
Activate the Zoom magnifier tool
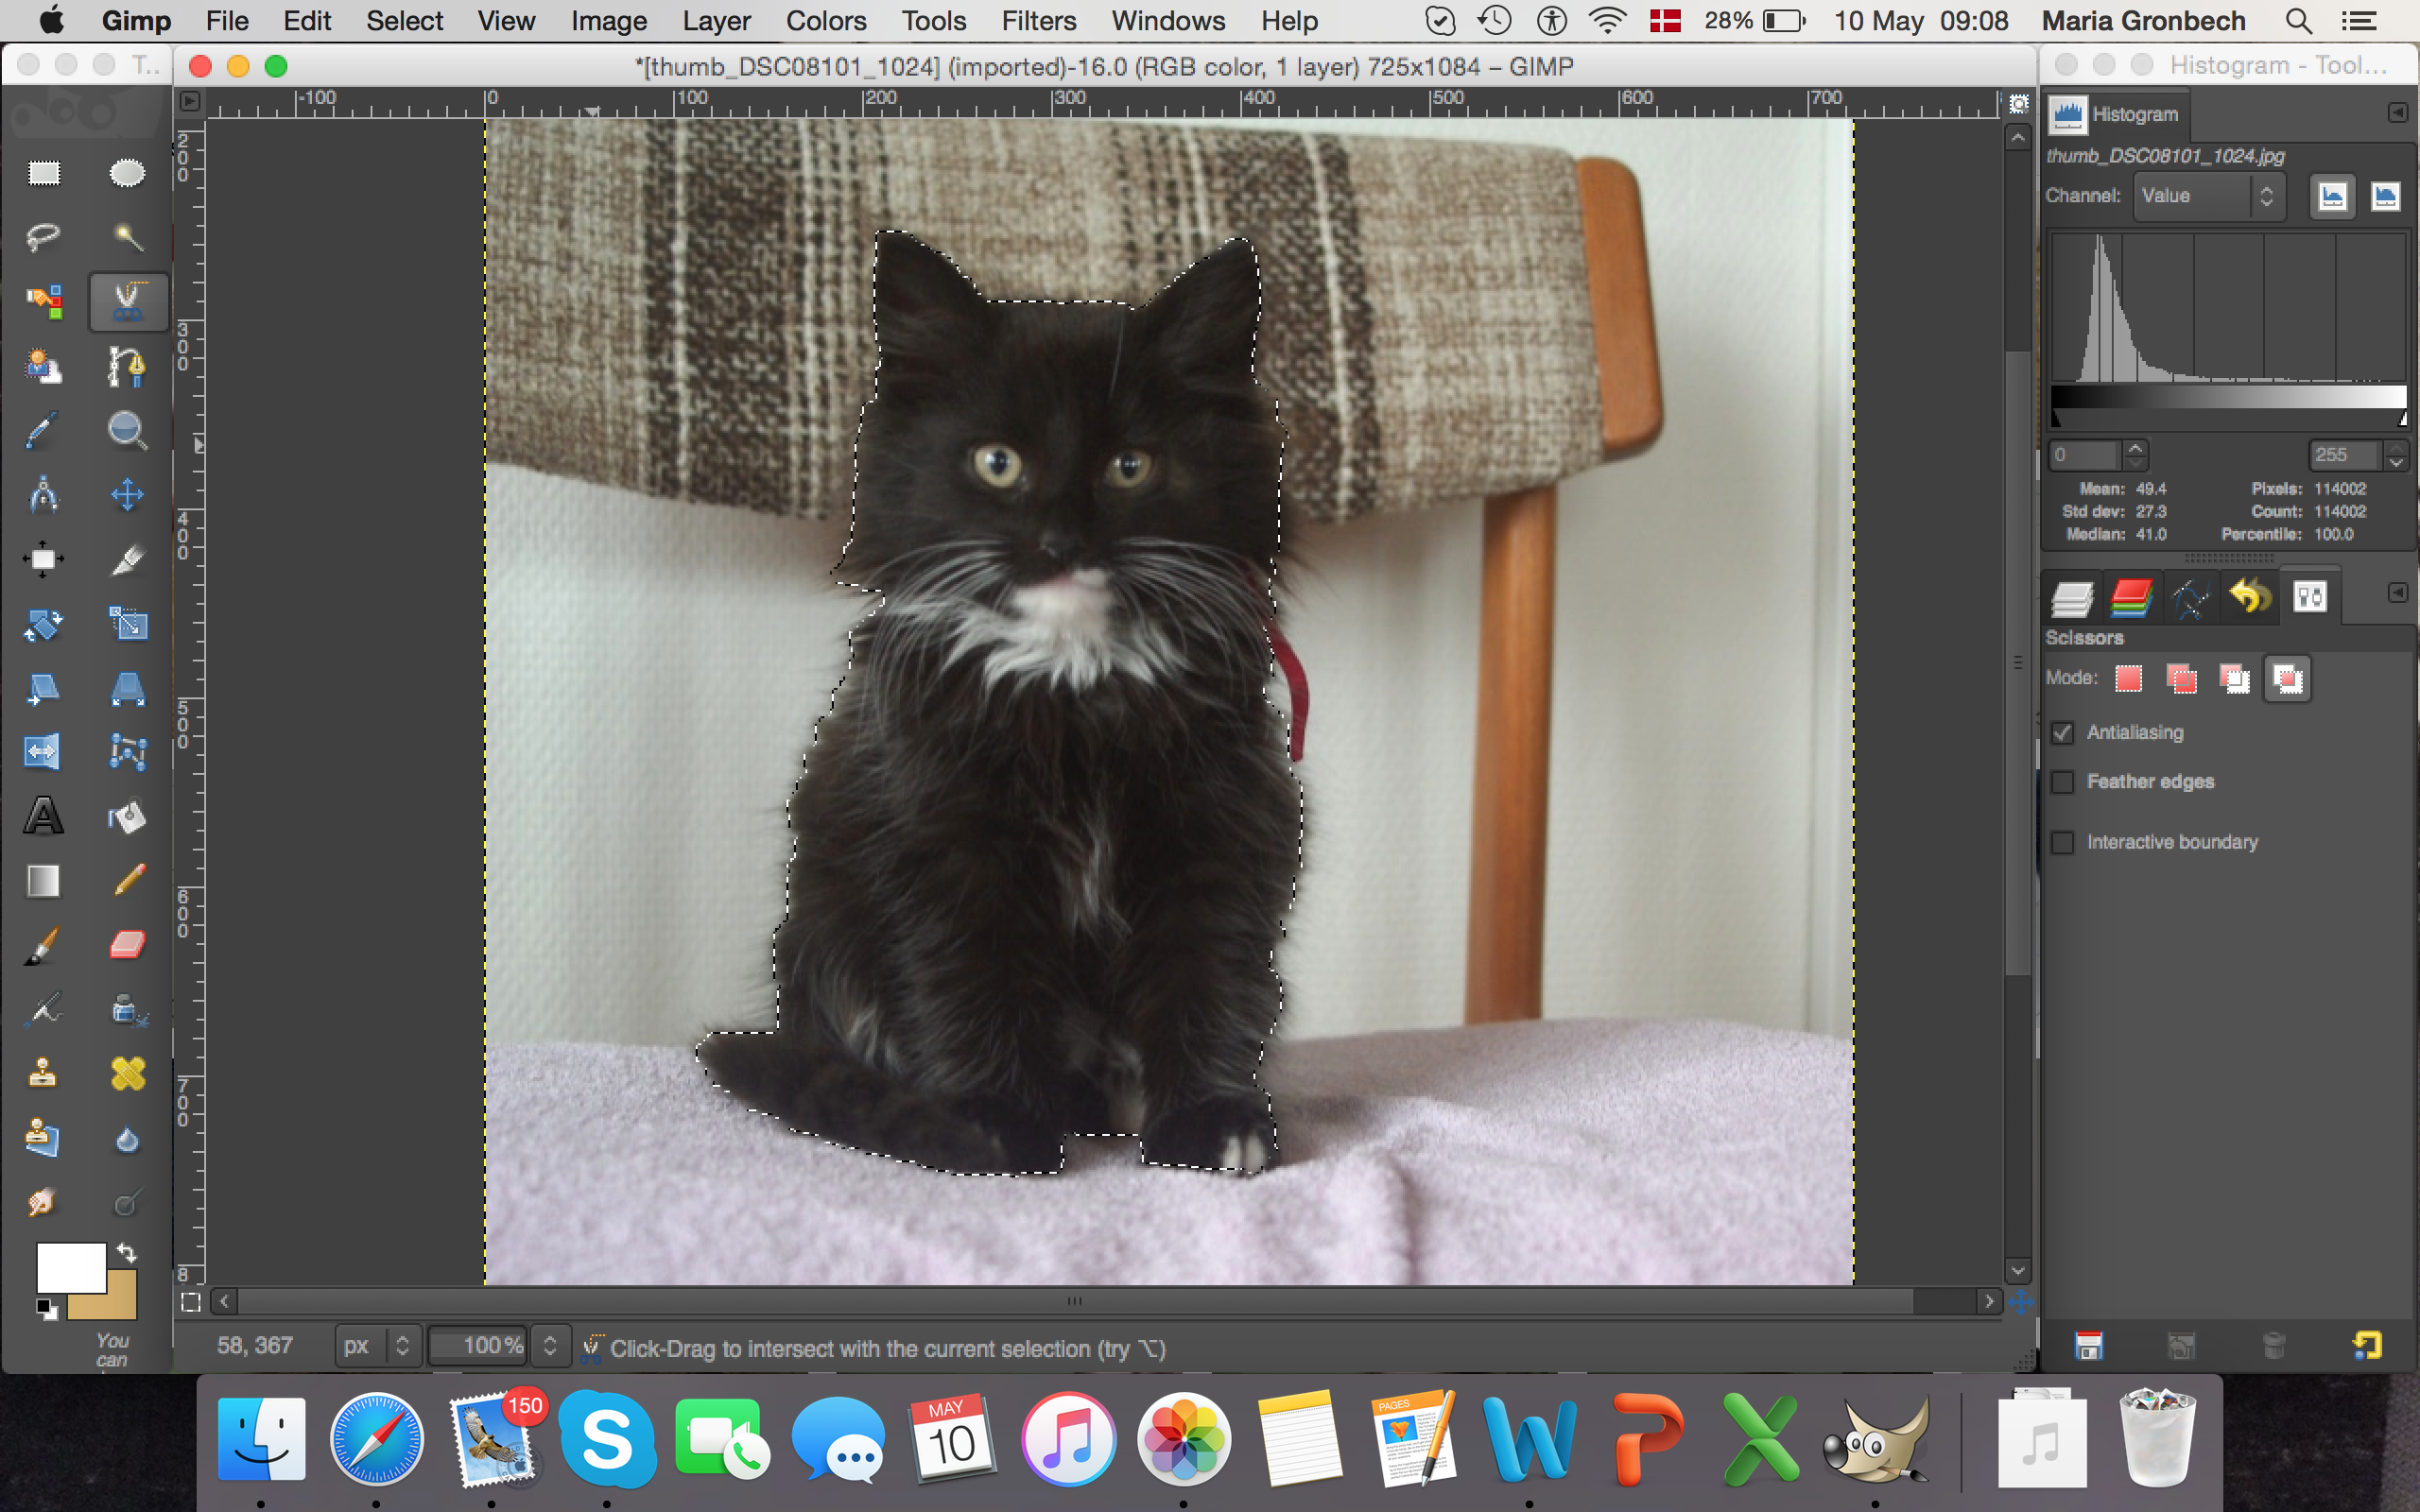[127, 430]
